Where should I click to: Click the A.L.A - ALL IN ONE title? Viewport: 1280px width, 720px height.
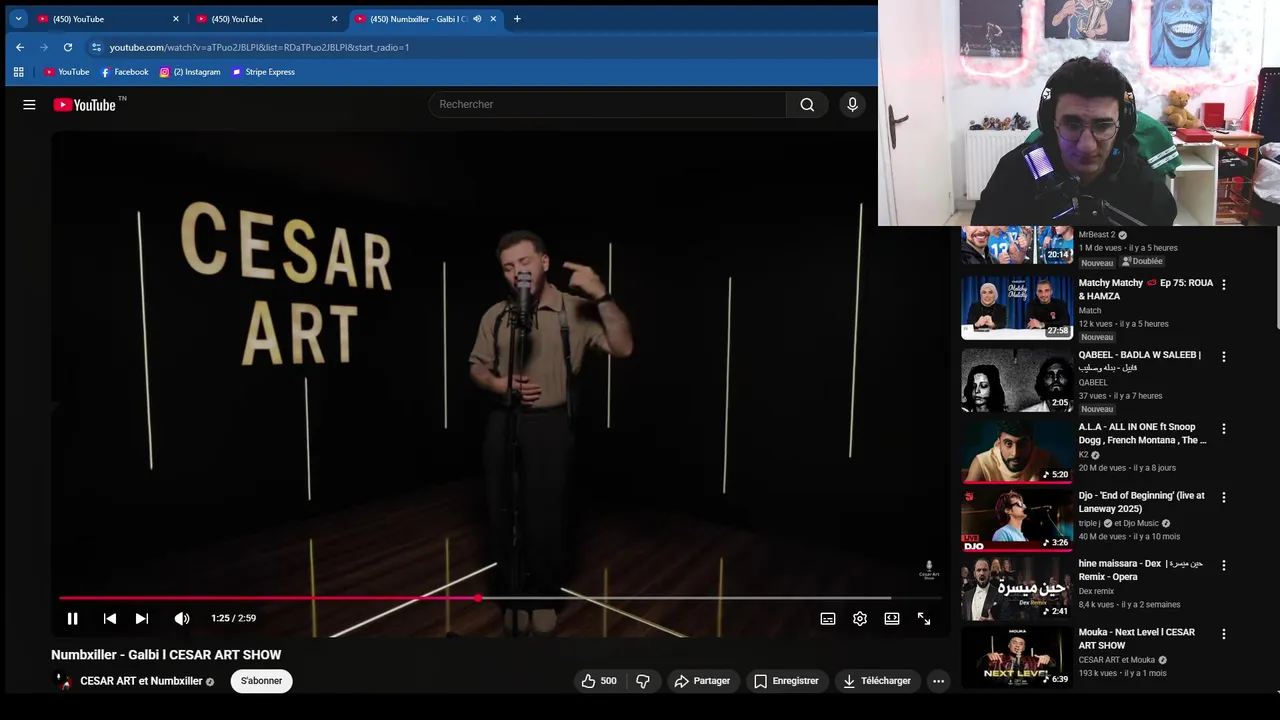tap(1142, 434)
